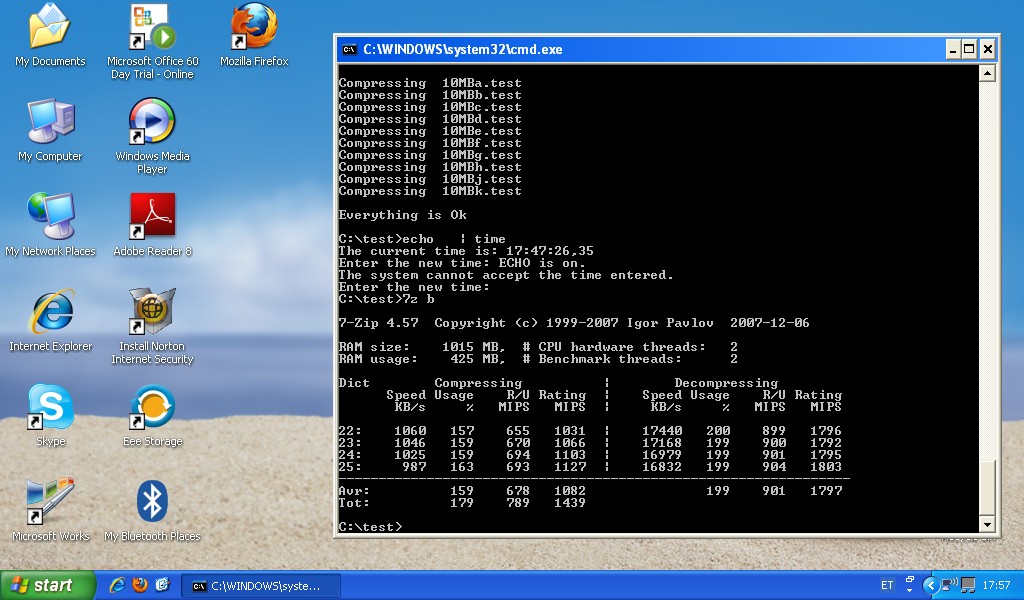Image resolution: width=1024 pixels, height=600 pixels.
Task: Open the language bar options dropdown arrow
Action: pos(910,591)
